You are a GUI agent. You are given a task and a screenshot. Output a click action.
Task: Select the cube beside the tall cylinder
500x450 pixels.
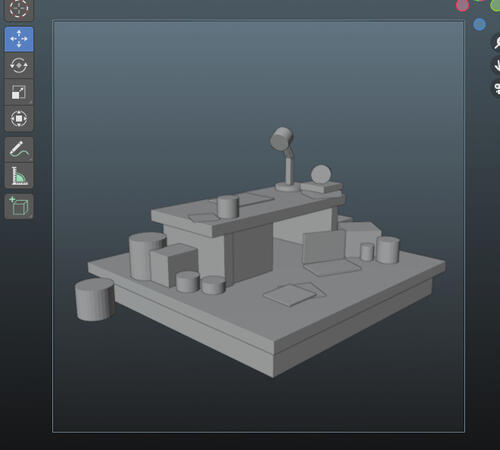pos(174,265)
